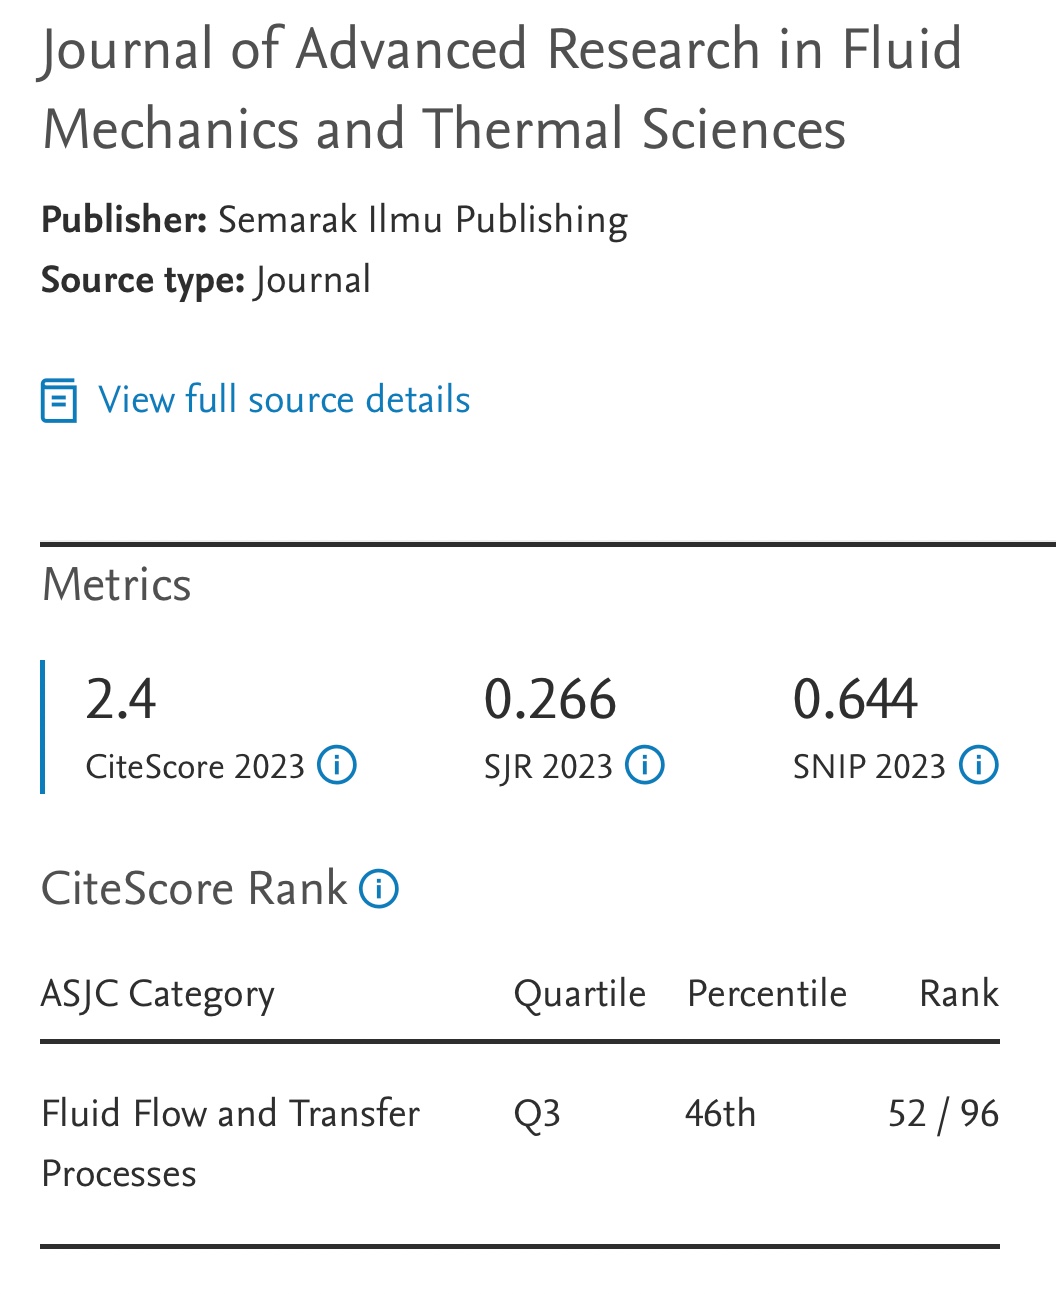This screenshot has width=1056, height=1294.
Task: Click the 0.644 SNIP value
Action: pos(855,698)
